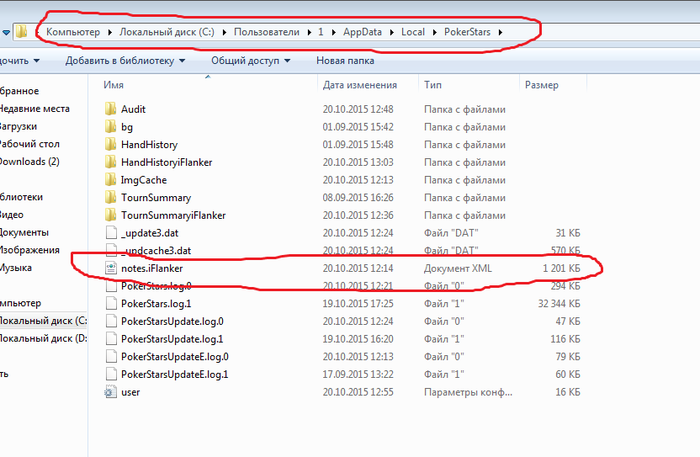700x457 pixels.
Task: Expand breadcrumb arrow after Компьютер
Action: 110,32
